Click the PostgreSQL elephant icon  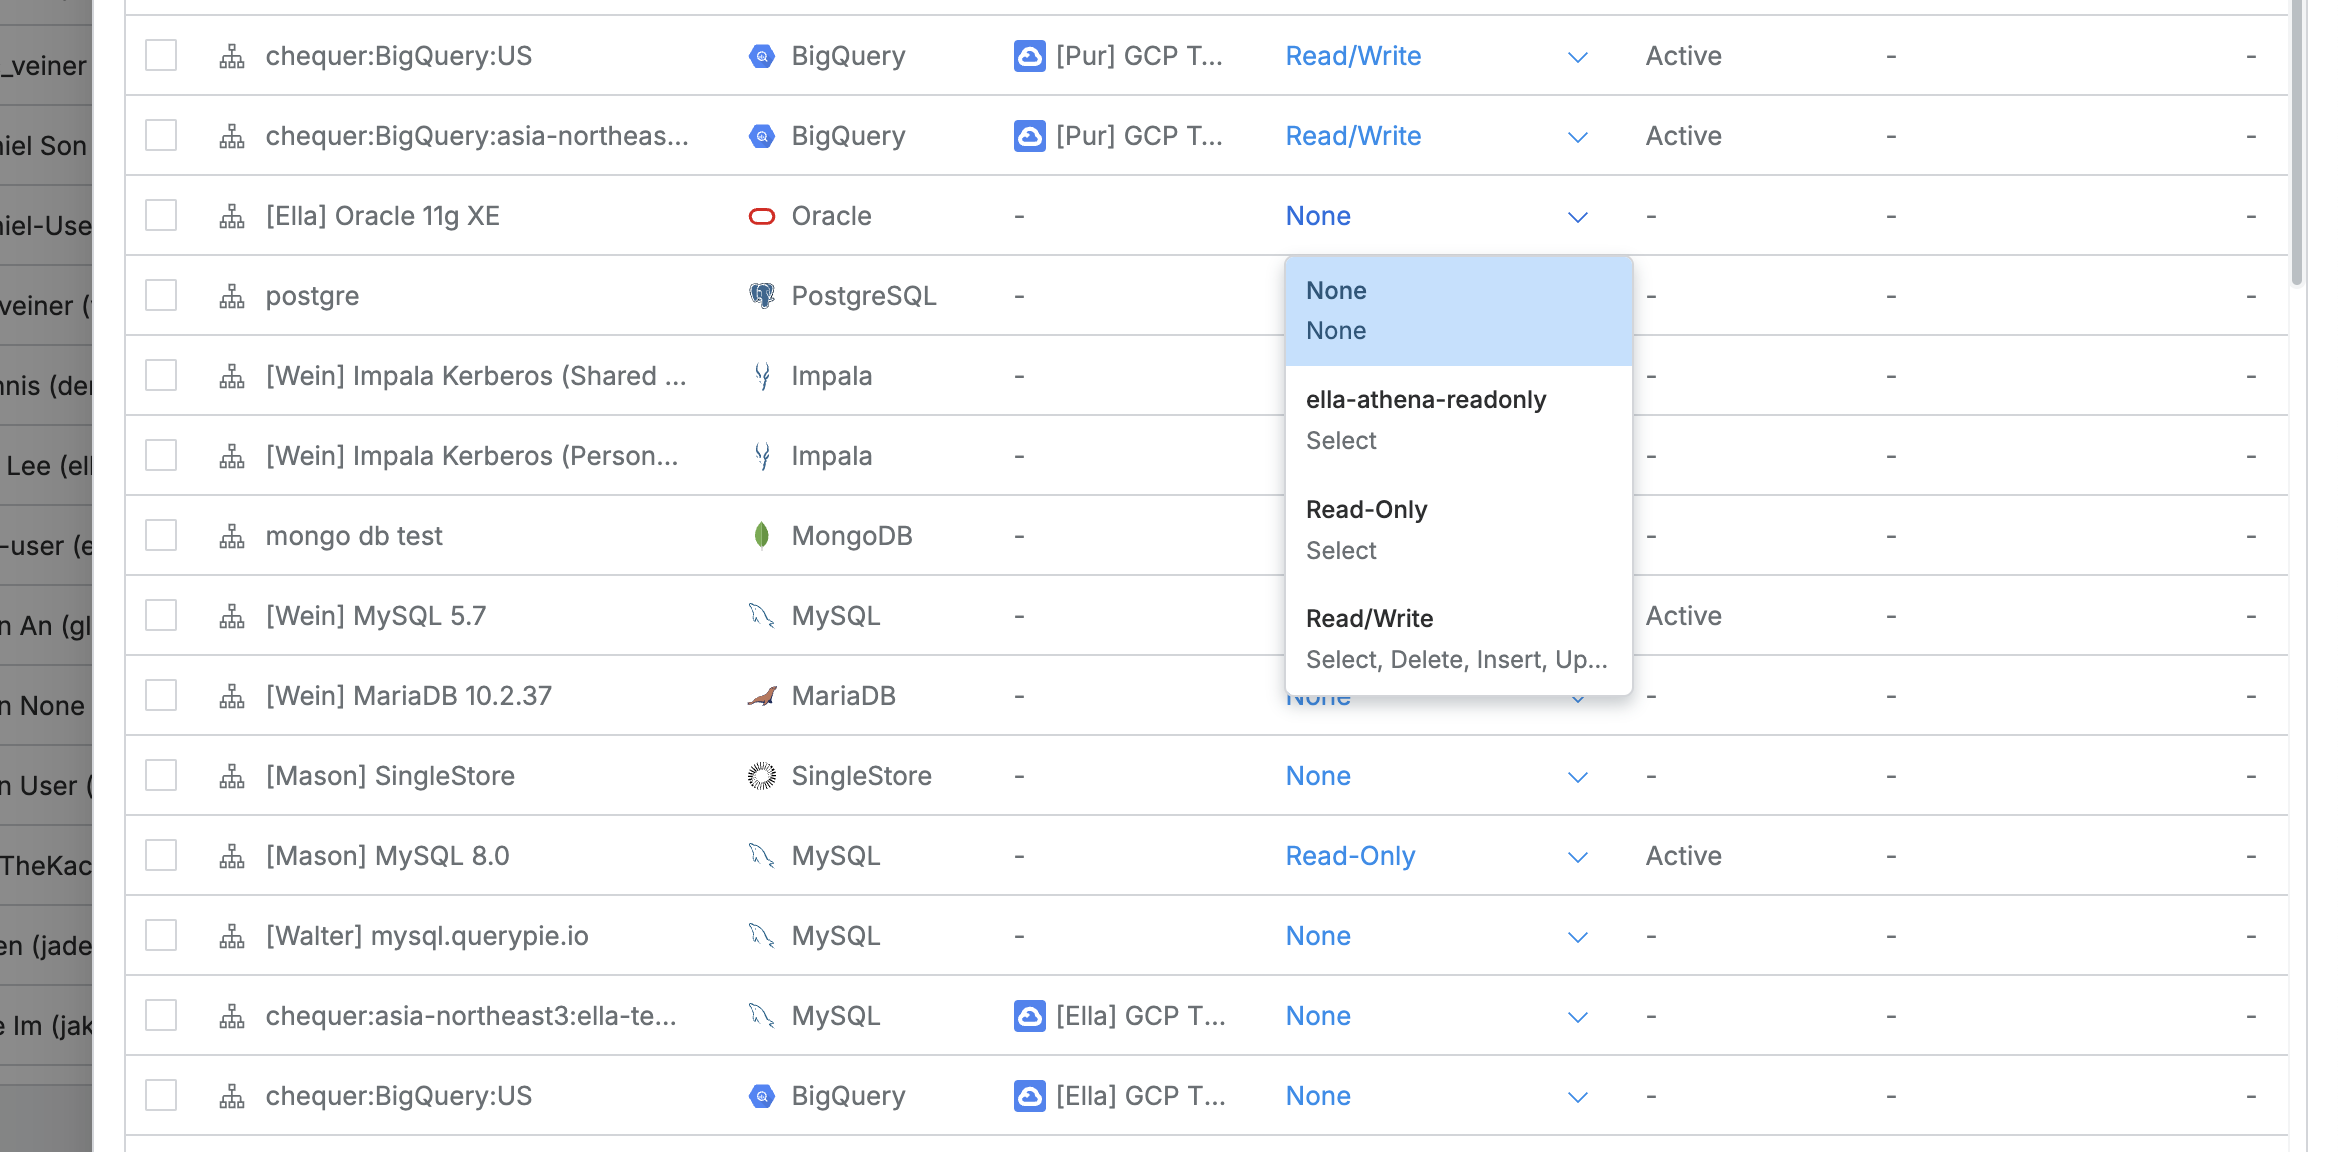point(762,296)
